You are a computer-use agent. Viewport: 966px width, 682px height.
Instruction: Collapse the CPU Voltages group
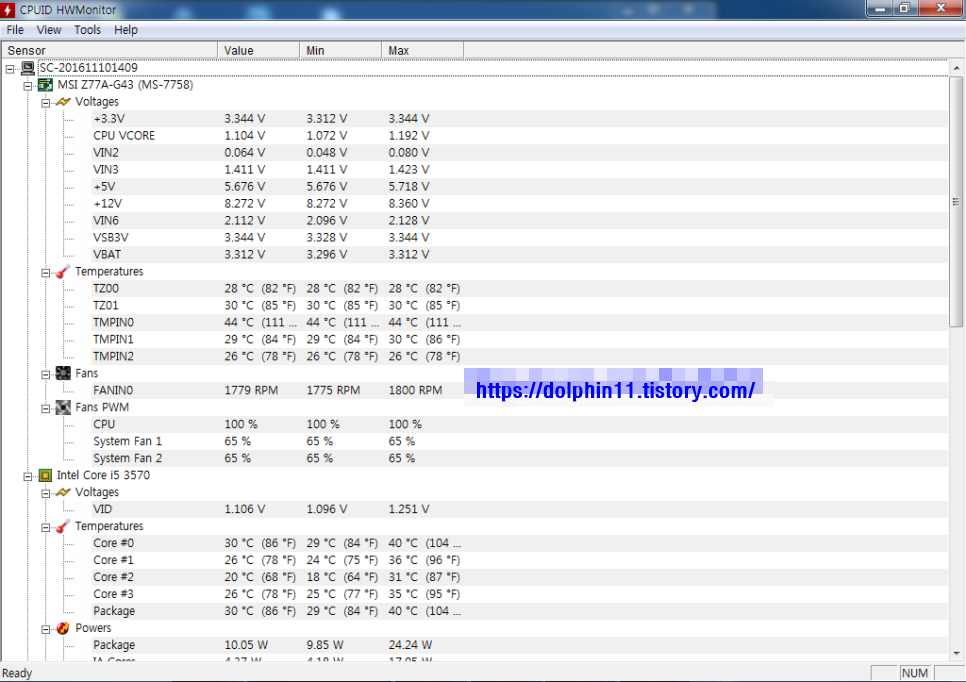coord(46,493)
